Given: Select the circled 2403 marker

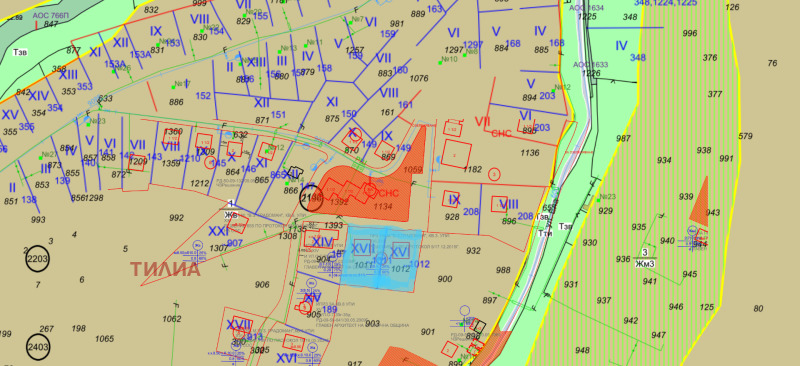Looking at the screenshot, I should click(38, 347).
